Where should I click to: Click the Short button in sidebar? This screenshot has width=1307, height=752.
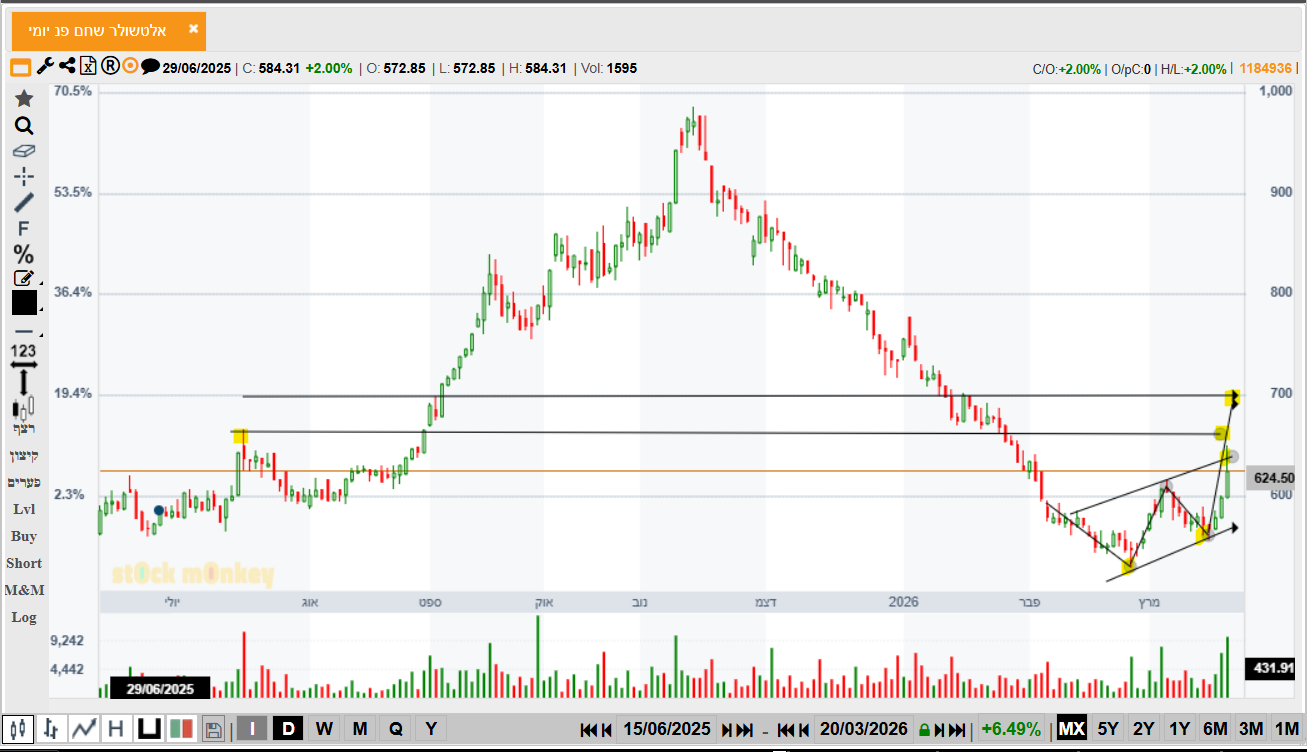[x=24, y=563]
